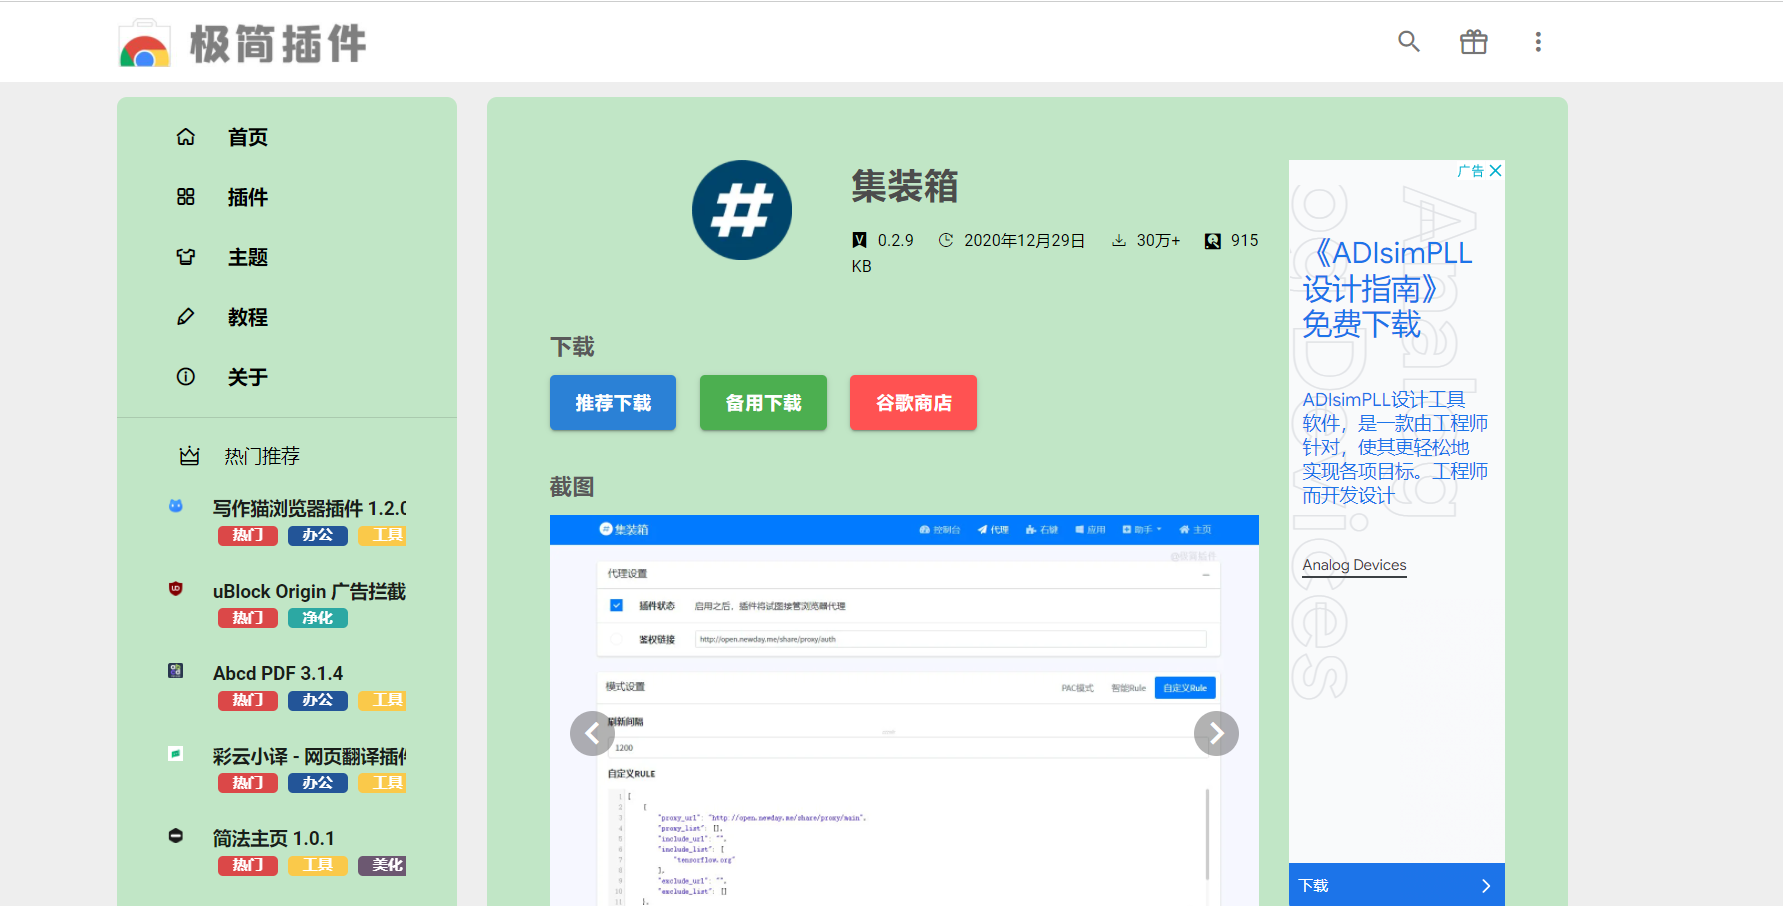
Task: Click the 彩云小译 icon
Action: 176,754
